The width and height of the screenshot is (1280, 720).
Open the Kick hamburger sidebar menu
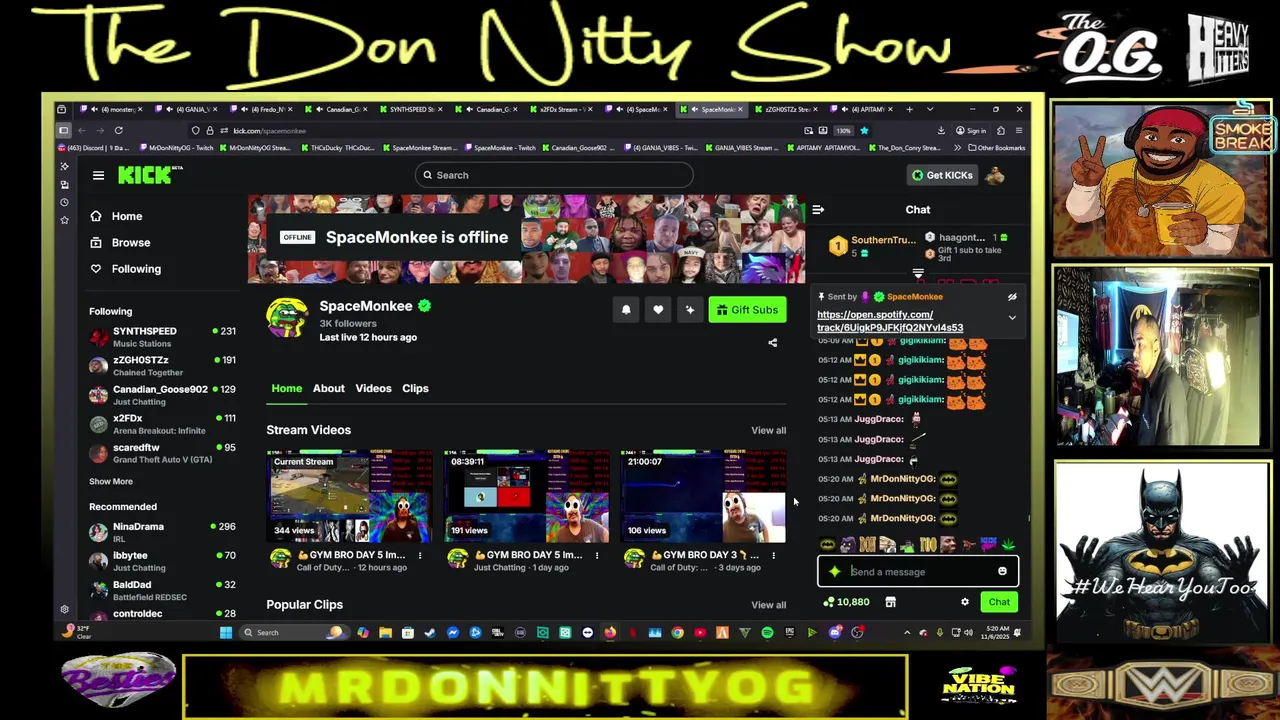pos(98,175)
